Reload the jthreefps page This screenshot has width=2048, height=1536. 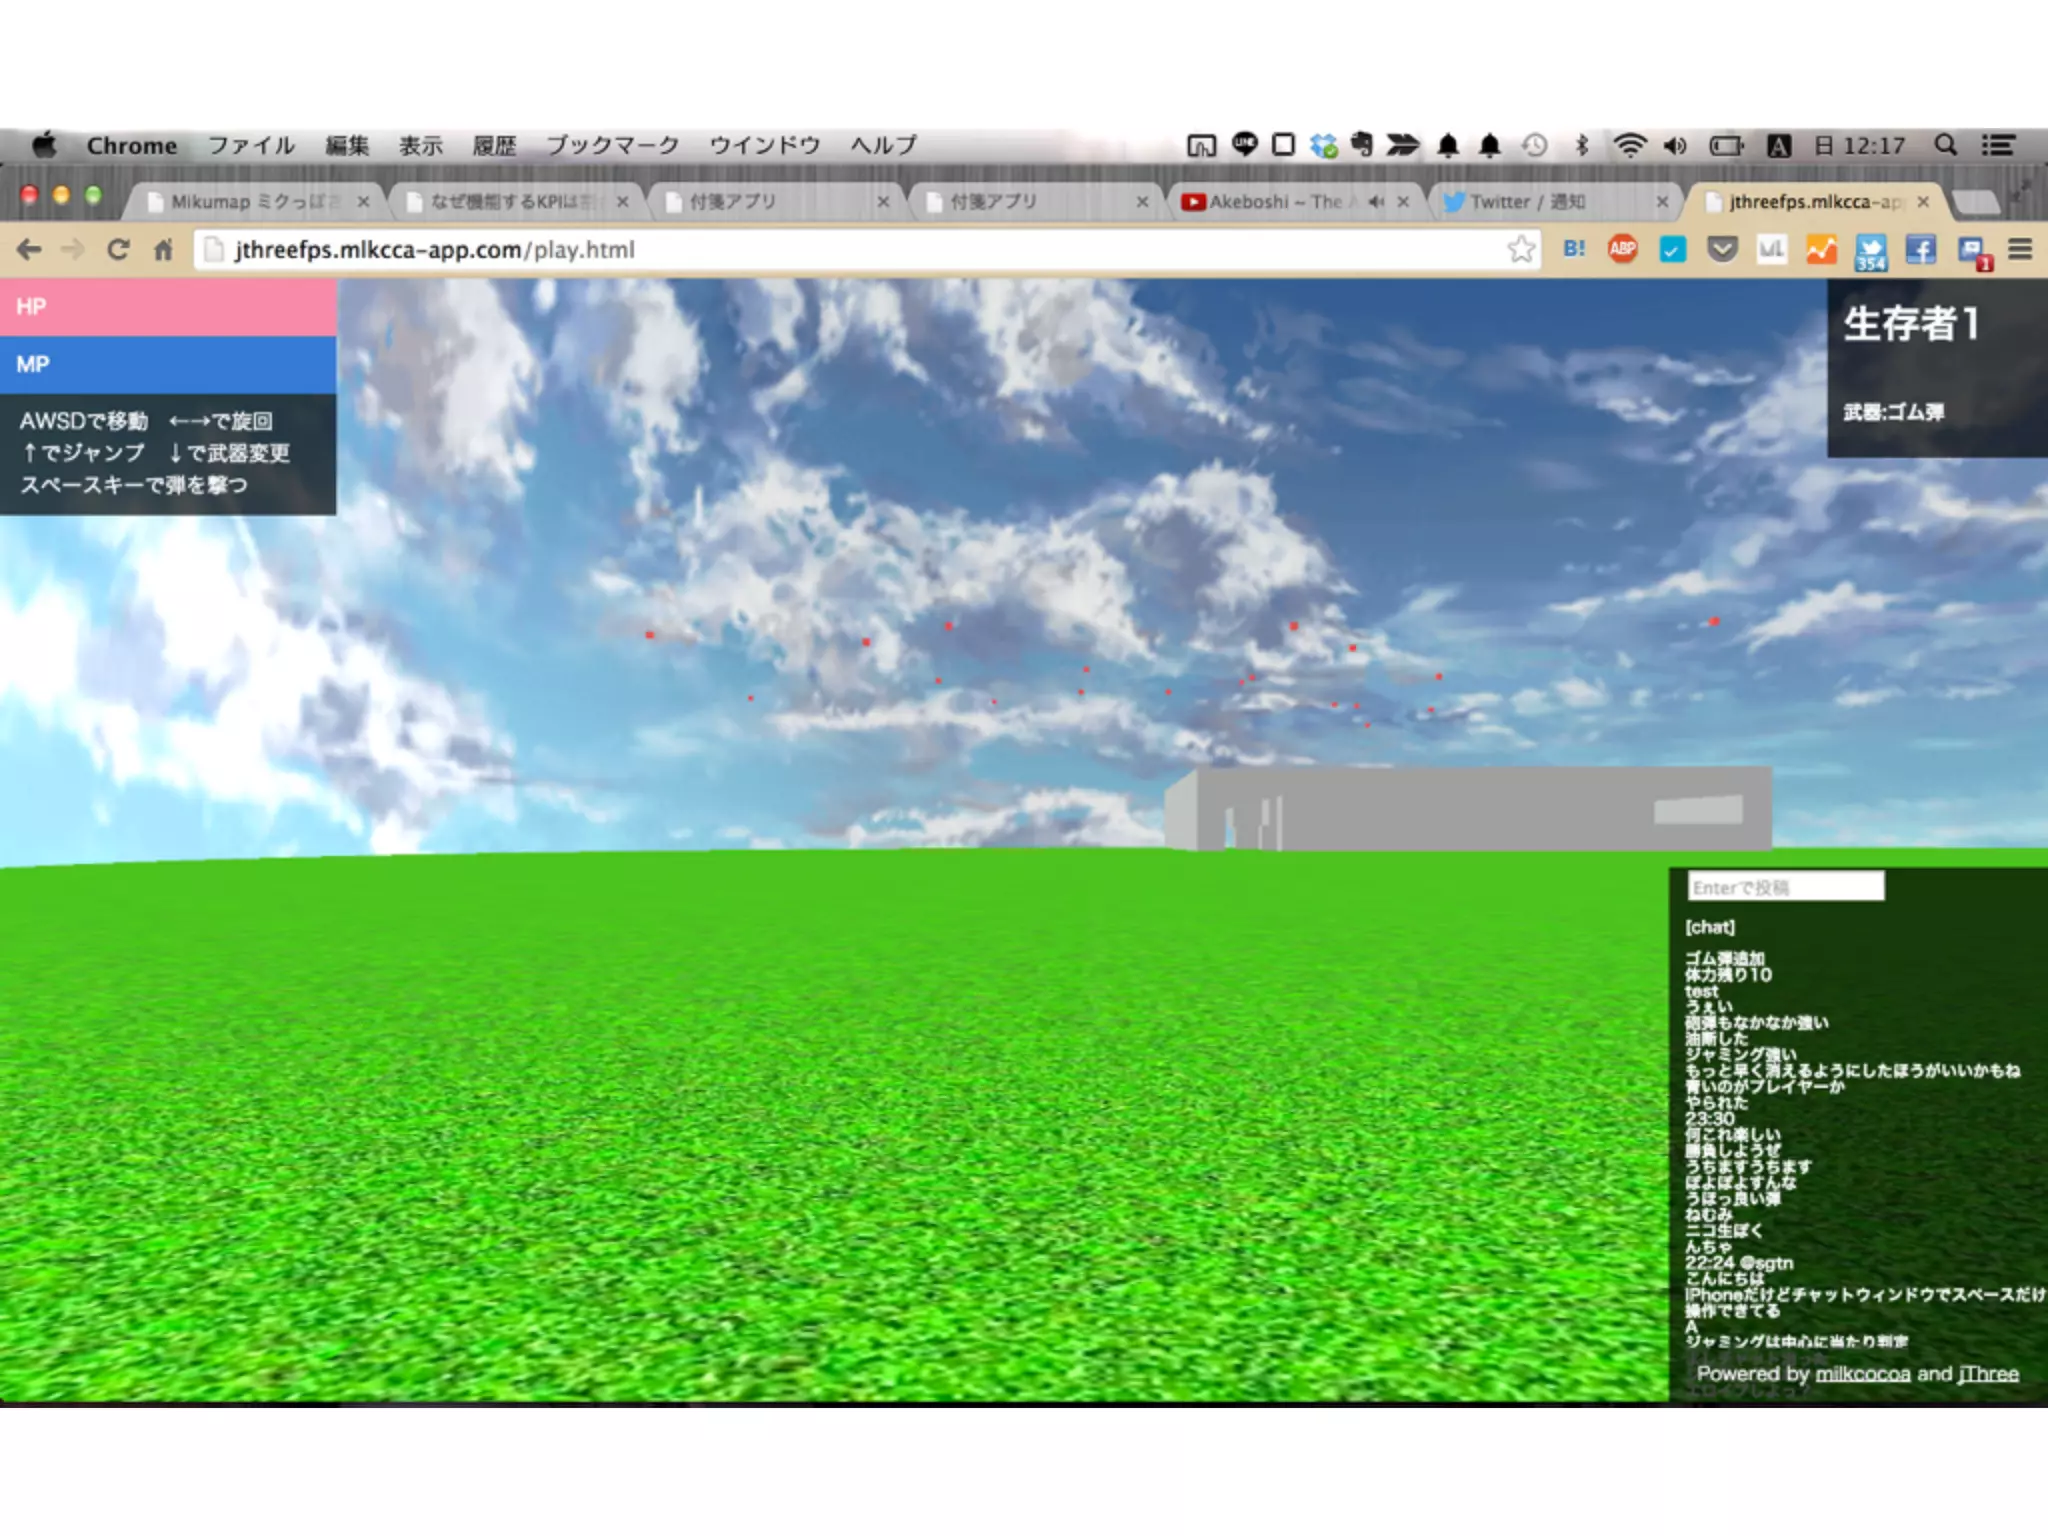pyautogui.click(x=118, y=249)
